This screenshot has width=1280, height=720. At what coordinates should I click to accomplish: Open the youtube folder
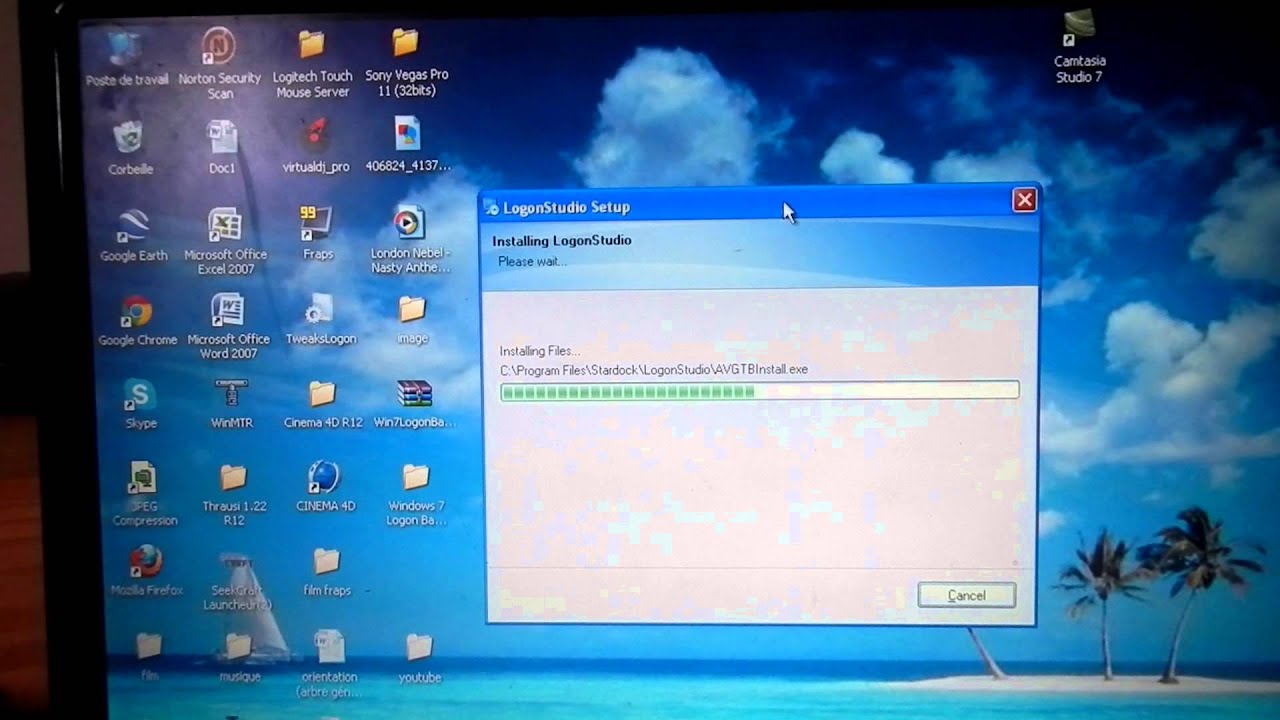pyautogui.click(x=419, y=647)
